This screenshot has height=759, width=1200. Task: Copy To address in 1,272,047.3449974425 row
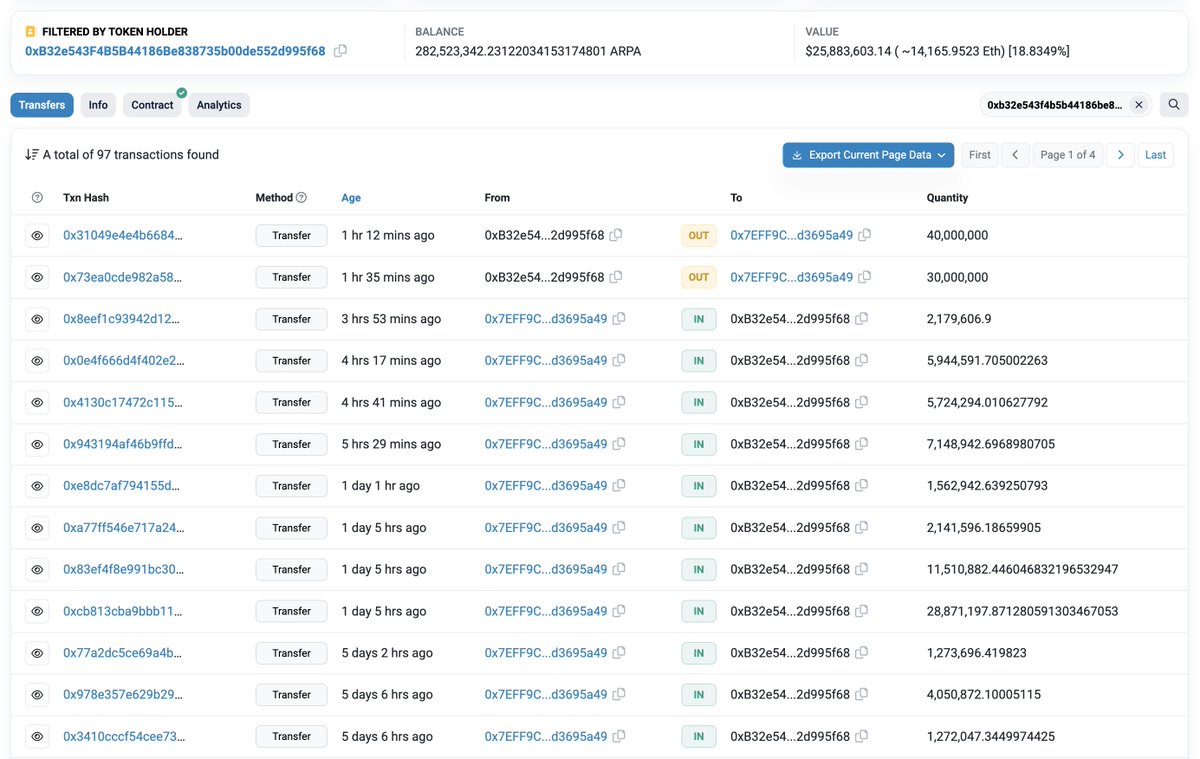coord(861,736)
